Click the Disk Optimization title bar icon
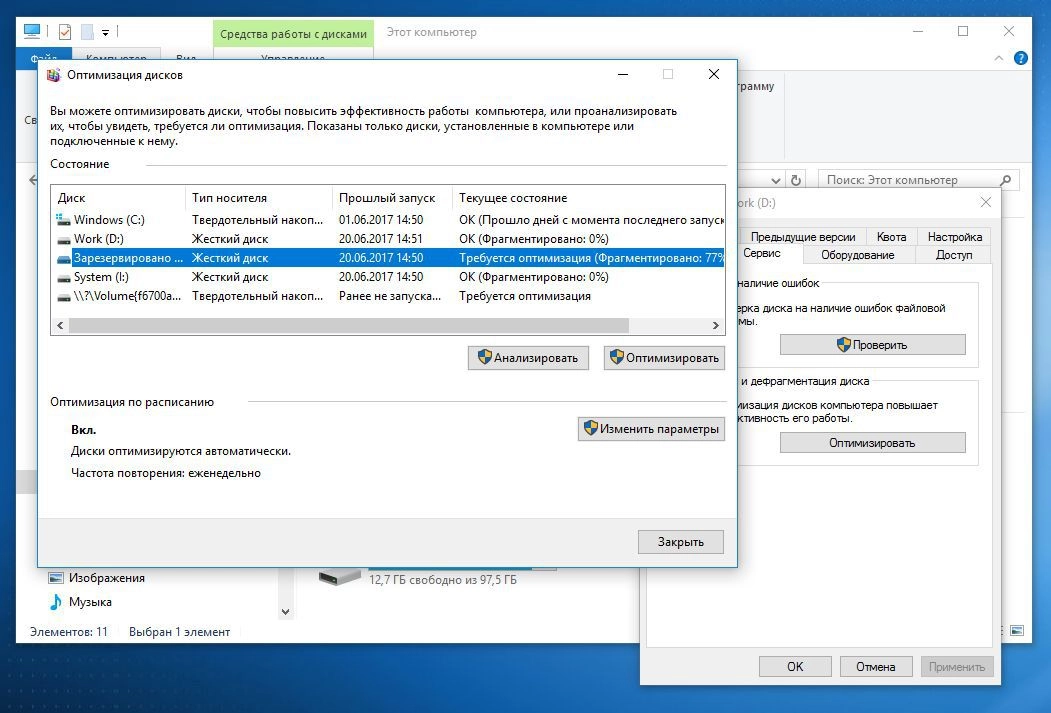The width and height of the screenshot is (1051, 713). point(54,75)
